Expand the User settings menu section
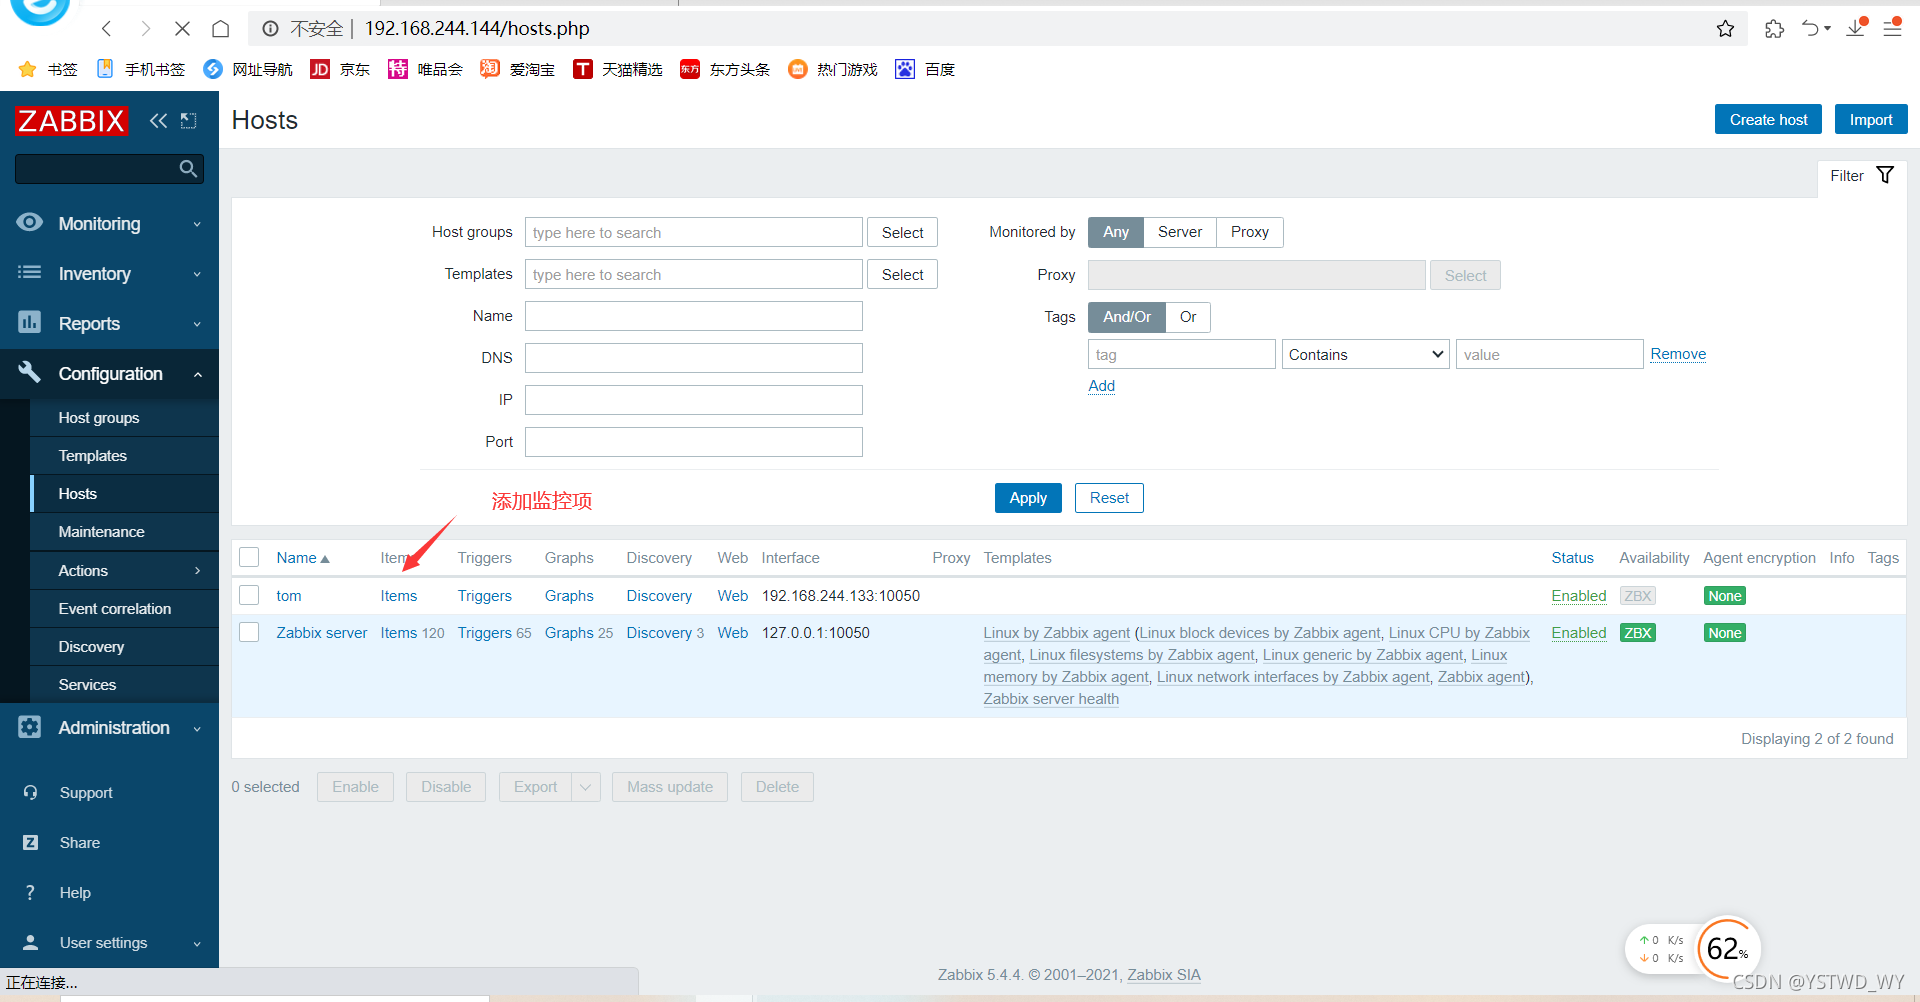The image size is (1920, 1002). (x=197, y=943)
